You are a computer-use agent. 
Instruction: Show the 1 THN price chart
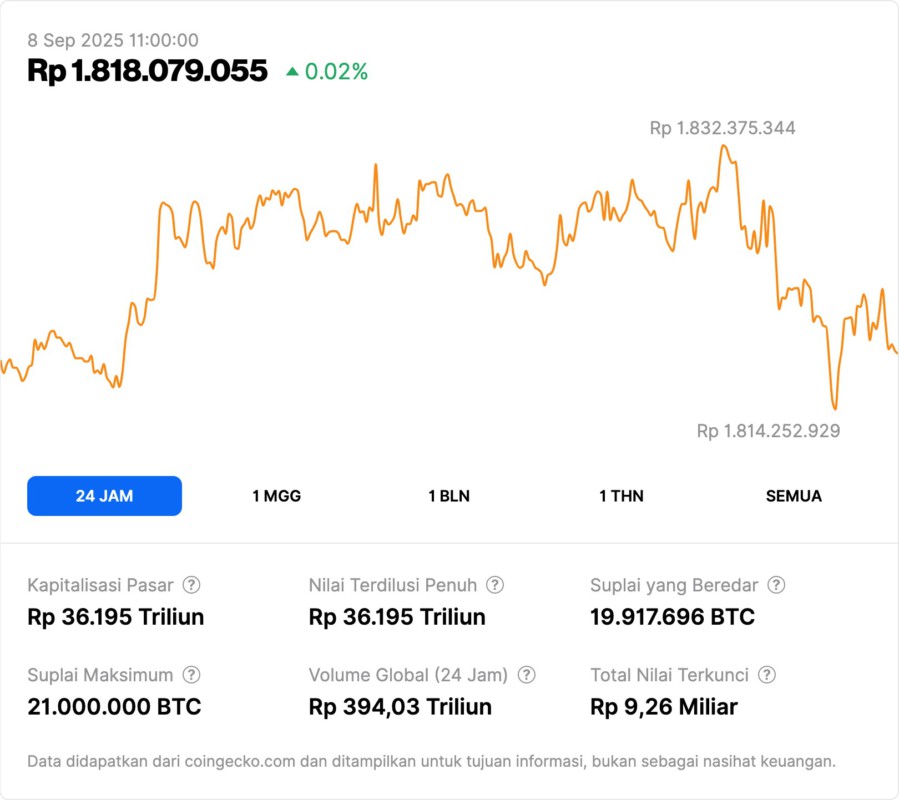(x=621, y=496)
